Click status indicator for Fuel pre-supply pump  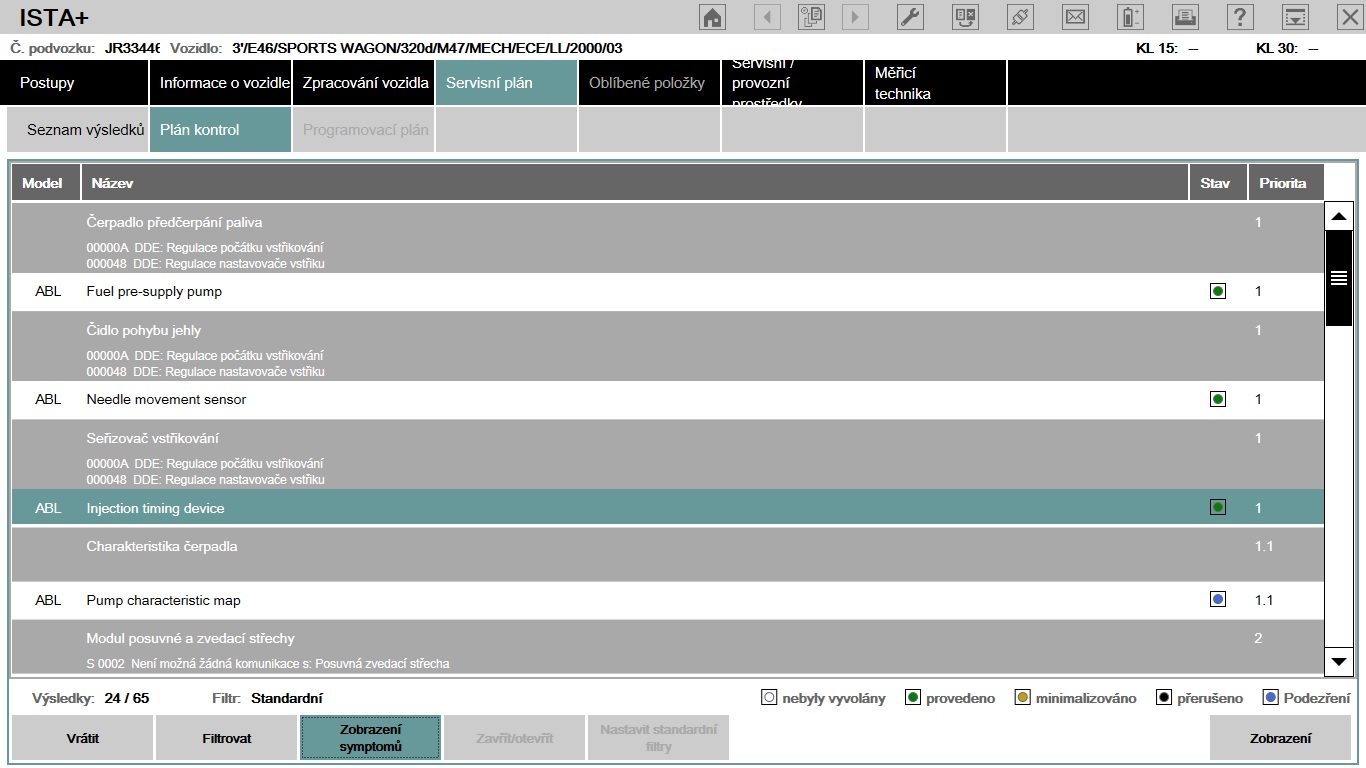coord(1217,292)
